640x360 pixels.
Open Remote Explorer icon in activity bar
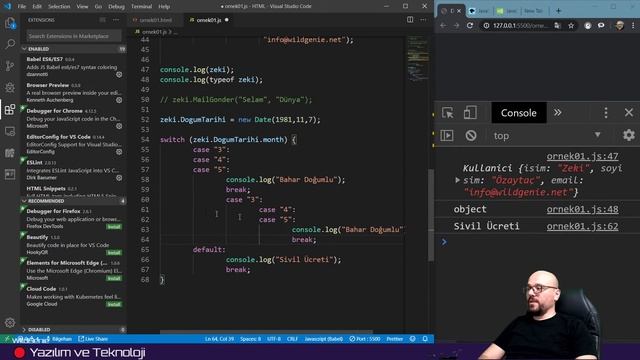coord(10,131)
